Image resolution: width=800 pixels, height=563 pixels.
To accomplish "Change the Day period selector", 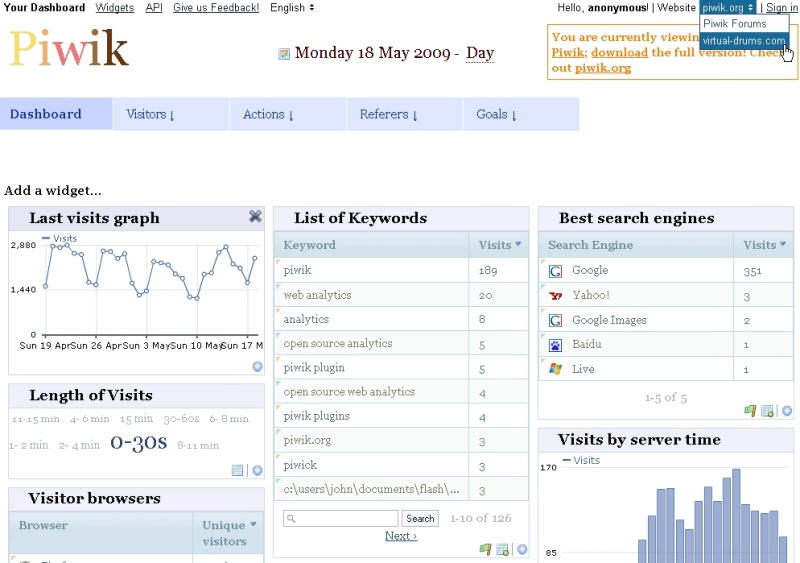I will [480, 53].
